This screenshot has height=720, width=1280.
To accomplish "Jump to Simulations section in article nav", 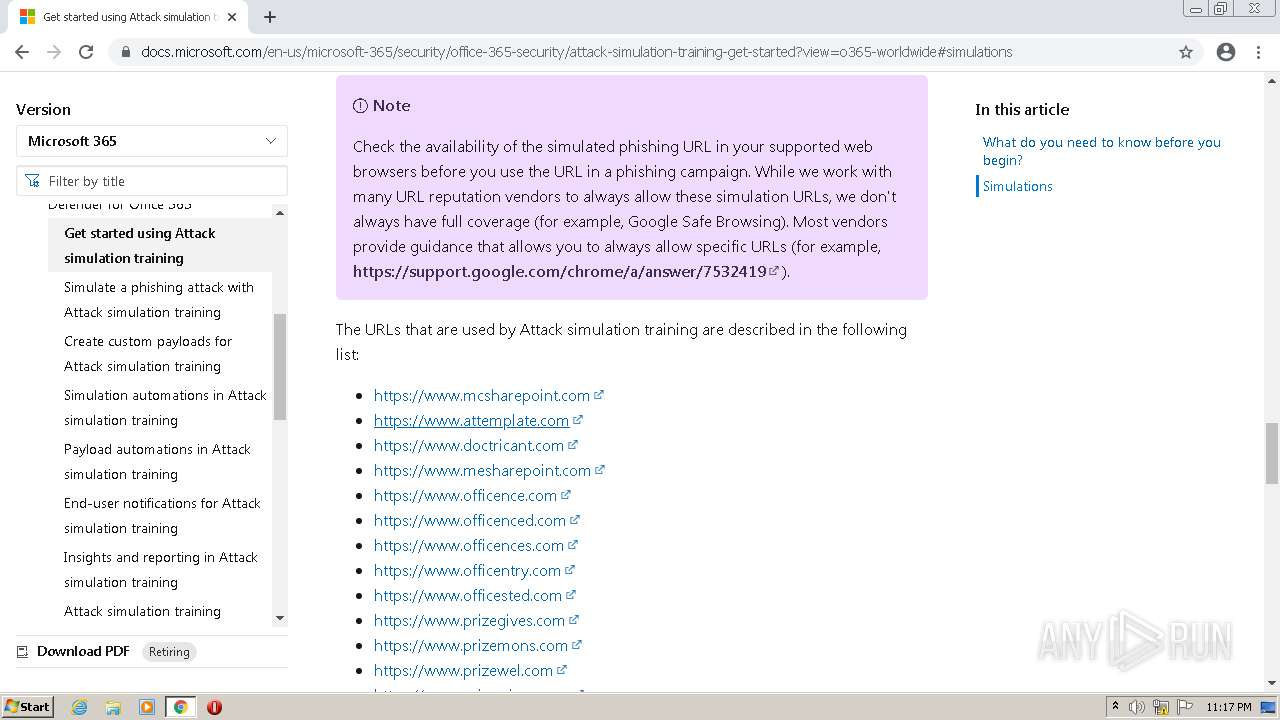I will 1017,186.
